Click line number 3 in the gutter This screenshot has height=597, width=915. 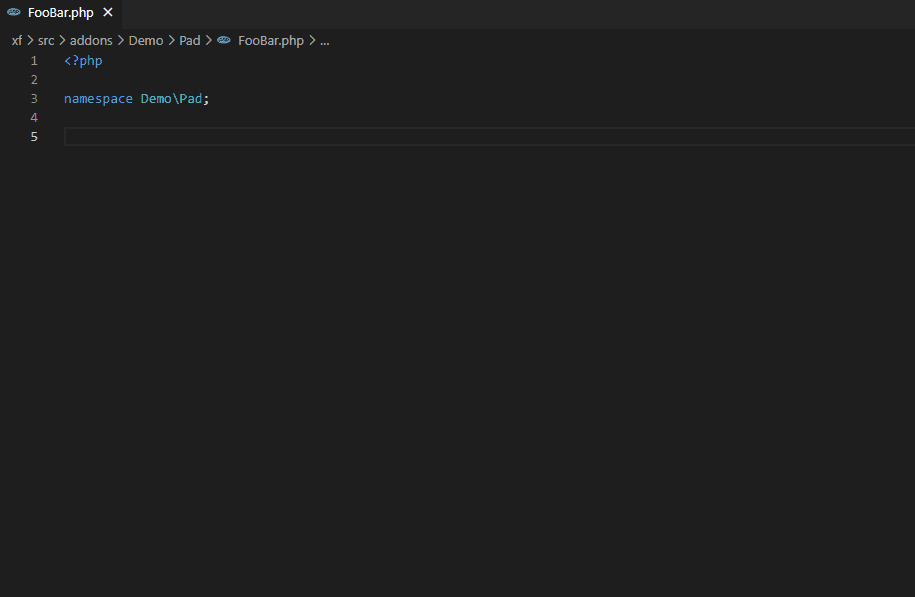point(34,99)
